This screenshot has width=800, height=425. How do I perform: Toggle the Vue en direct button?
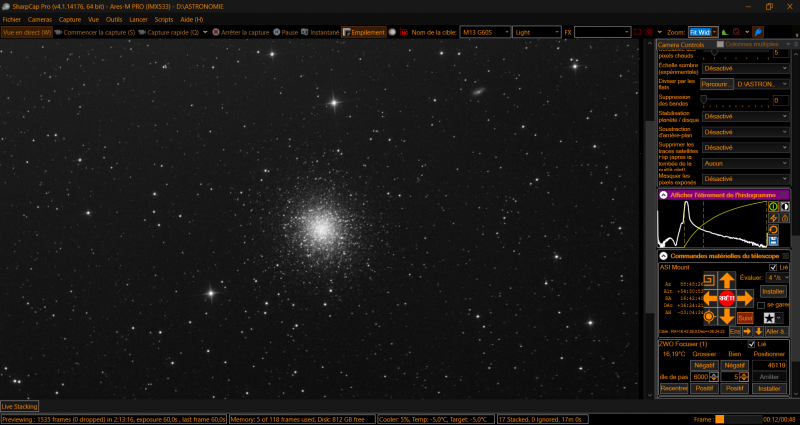pos(27,32)
